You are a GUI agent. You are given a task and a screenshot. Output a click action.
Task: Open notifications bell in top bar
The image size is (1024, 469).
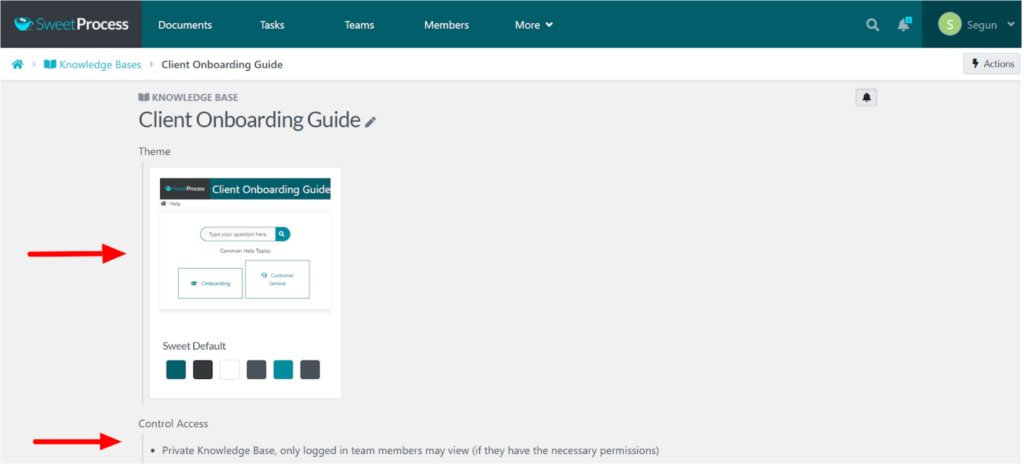(904, 25)
